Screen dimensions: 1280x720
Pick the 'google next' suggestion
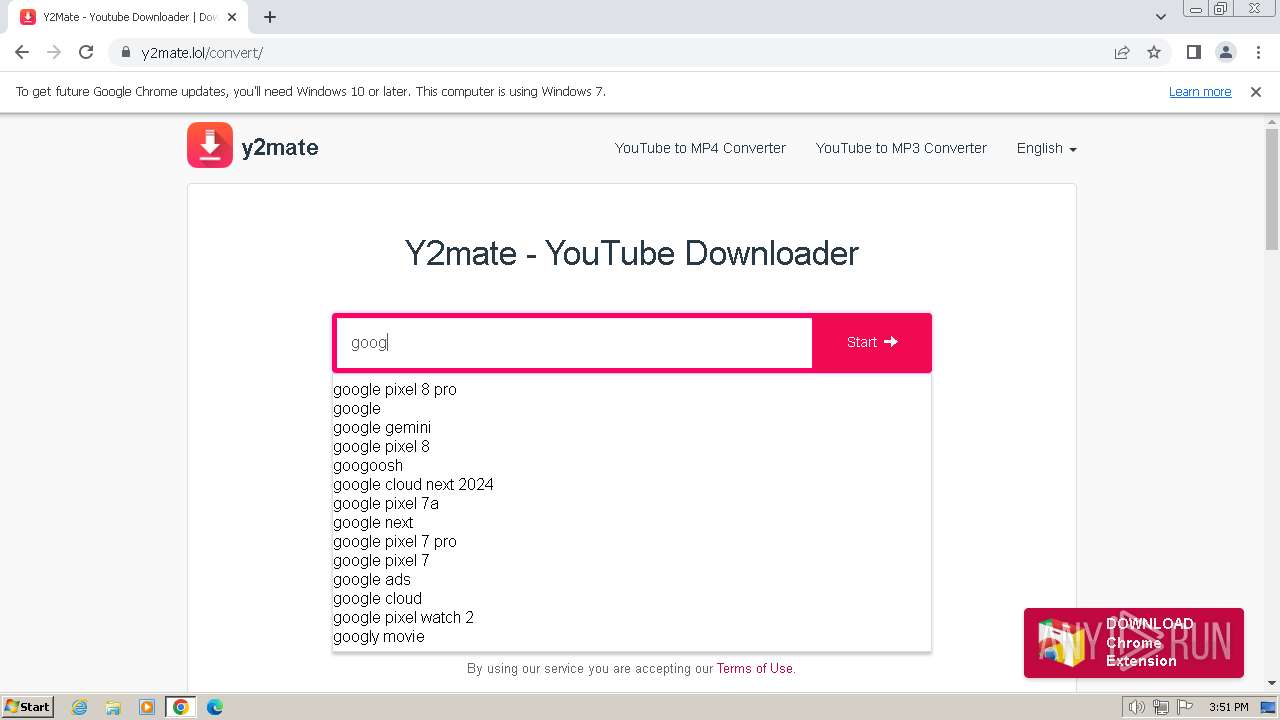point(373,522)
